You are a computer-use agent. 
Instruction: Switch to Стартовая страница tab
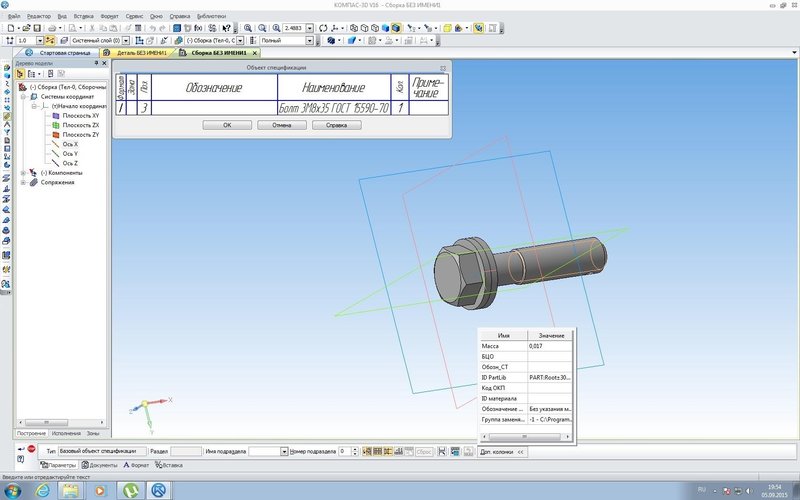[59, 53]
